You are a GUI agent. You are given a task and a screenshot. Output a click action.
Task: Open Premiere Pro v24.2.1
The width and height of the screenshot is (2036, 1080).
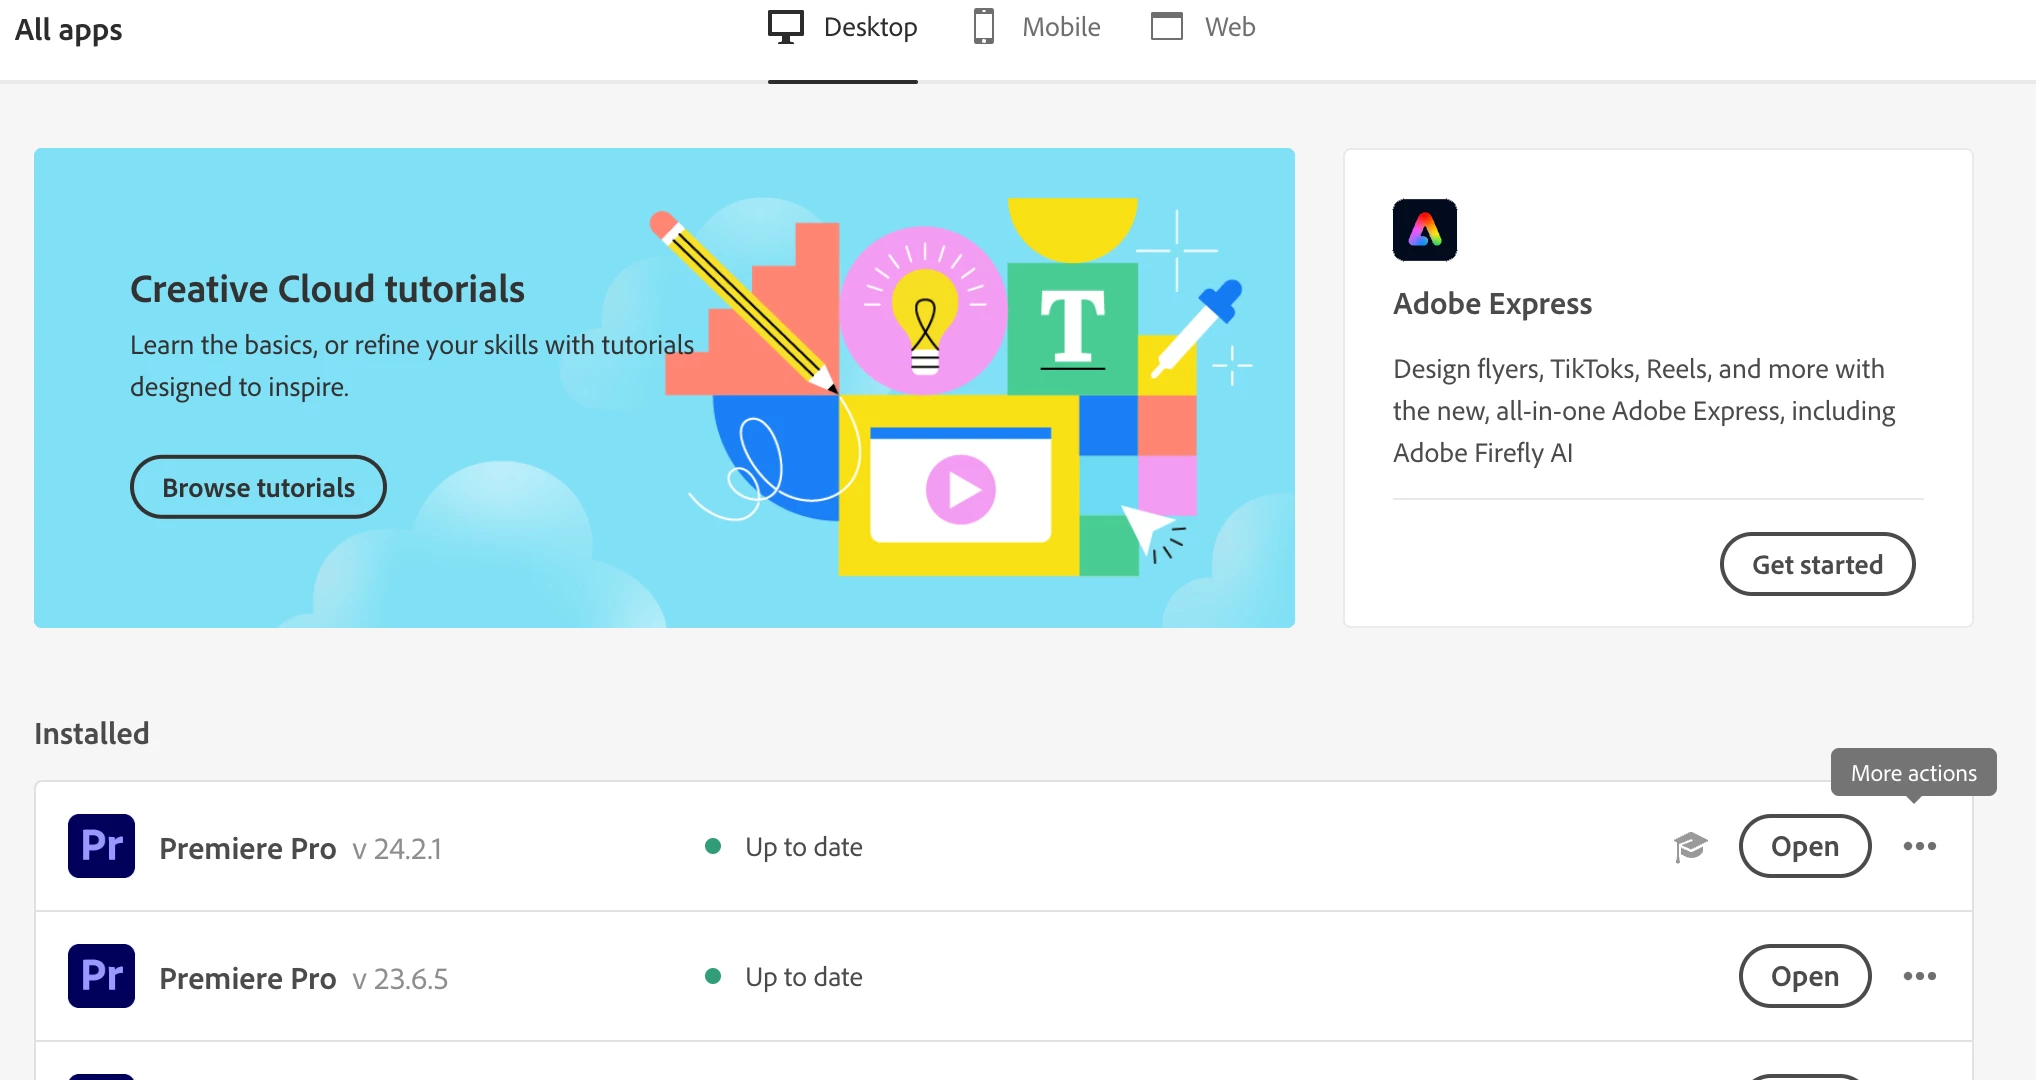point(1804,846)
